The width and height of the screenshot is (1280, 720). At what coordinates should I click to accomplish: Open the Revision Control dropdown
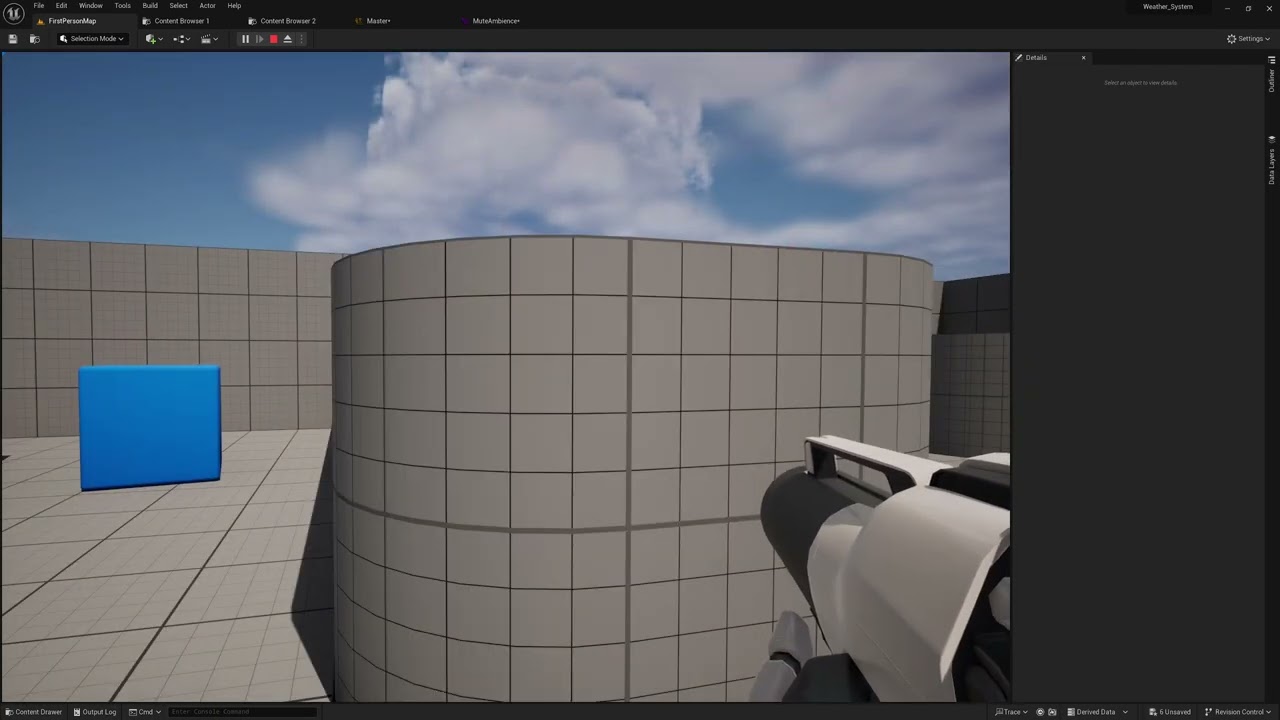click(x=1239, y=712)
